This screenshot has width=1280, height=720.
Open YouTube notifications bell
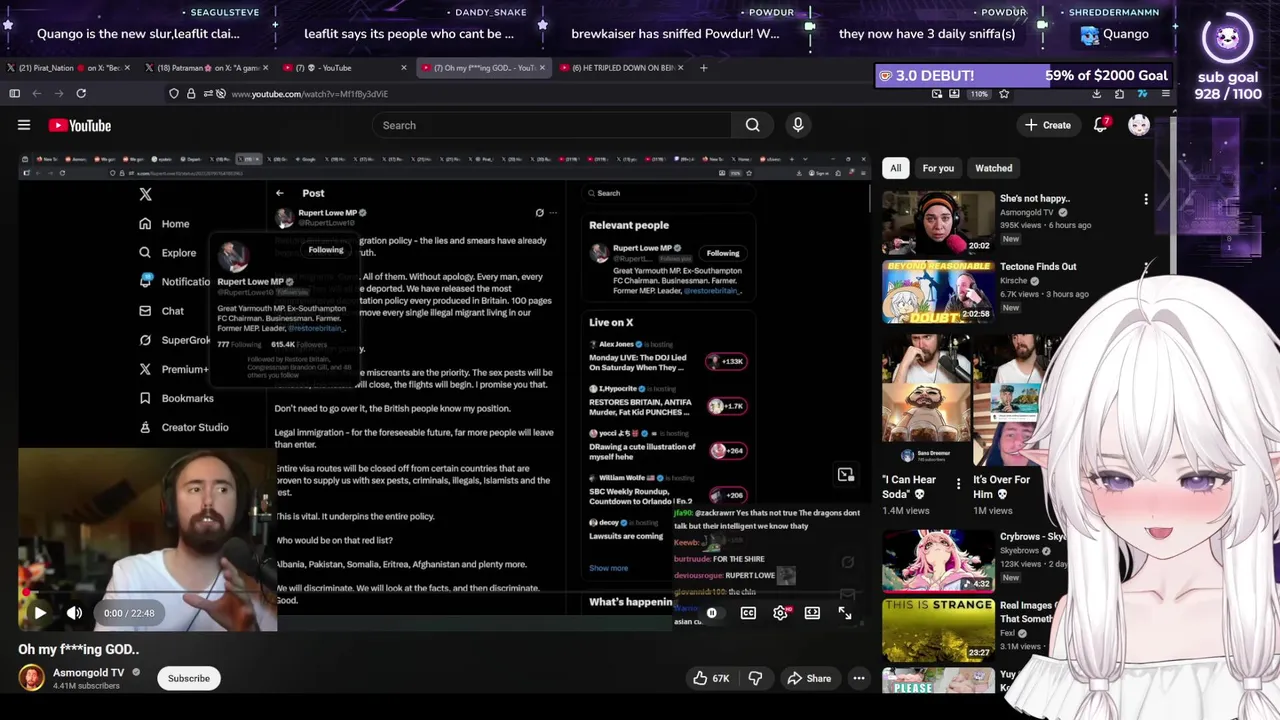(1101, 125)
